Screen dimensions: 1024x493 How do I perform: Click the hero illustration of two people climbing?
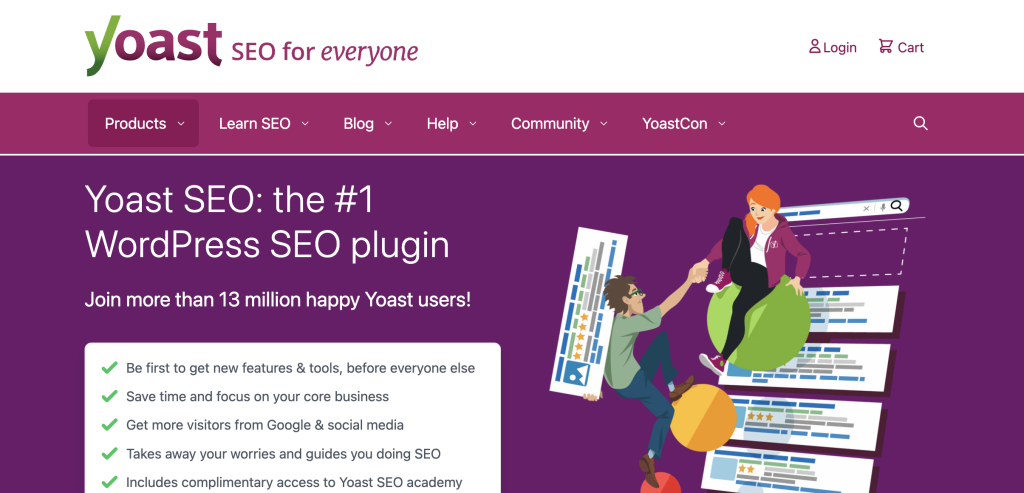coord(735,340)
